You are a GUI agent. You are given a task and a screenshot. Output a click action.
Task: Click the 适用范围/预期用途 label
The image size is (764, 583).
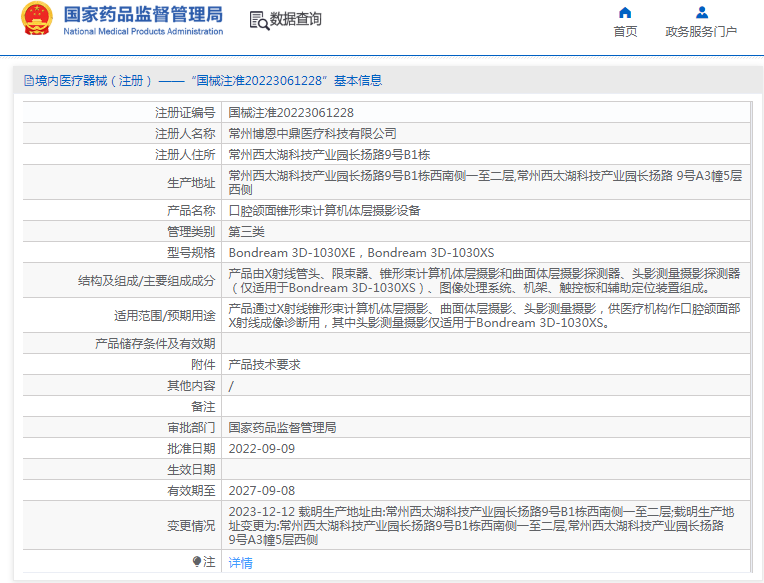[165, 316]
